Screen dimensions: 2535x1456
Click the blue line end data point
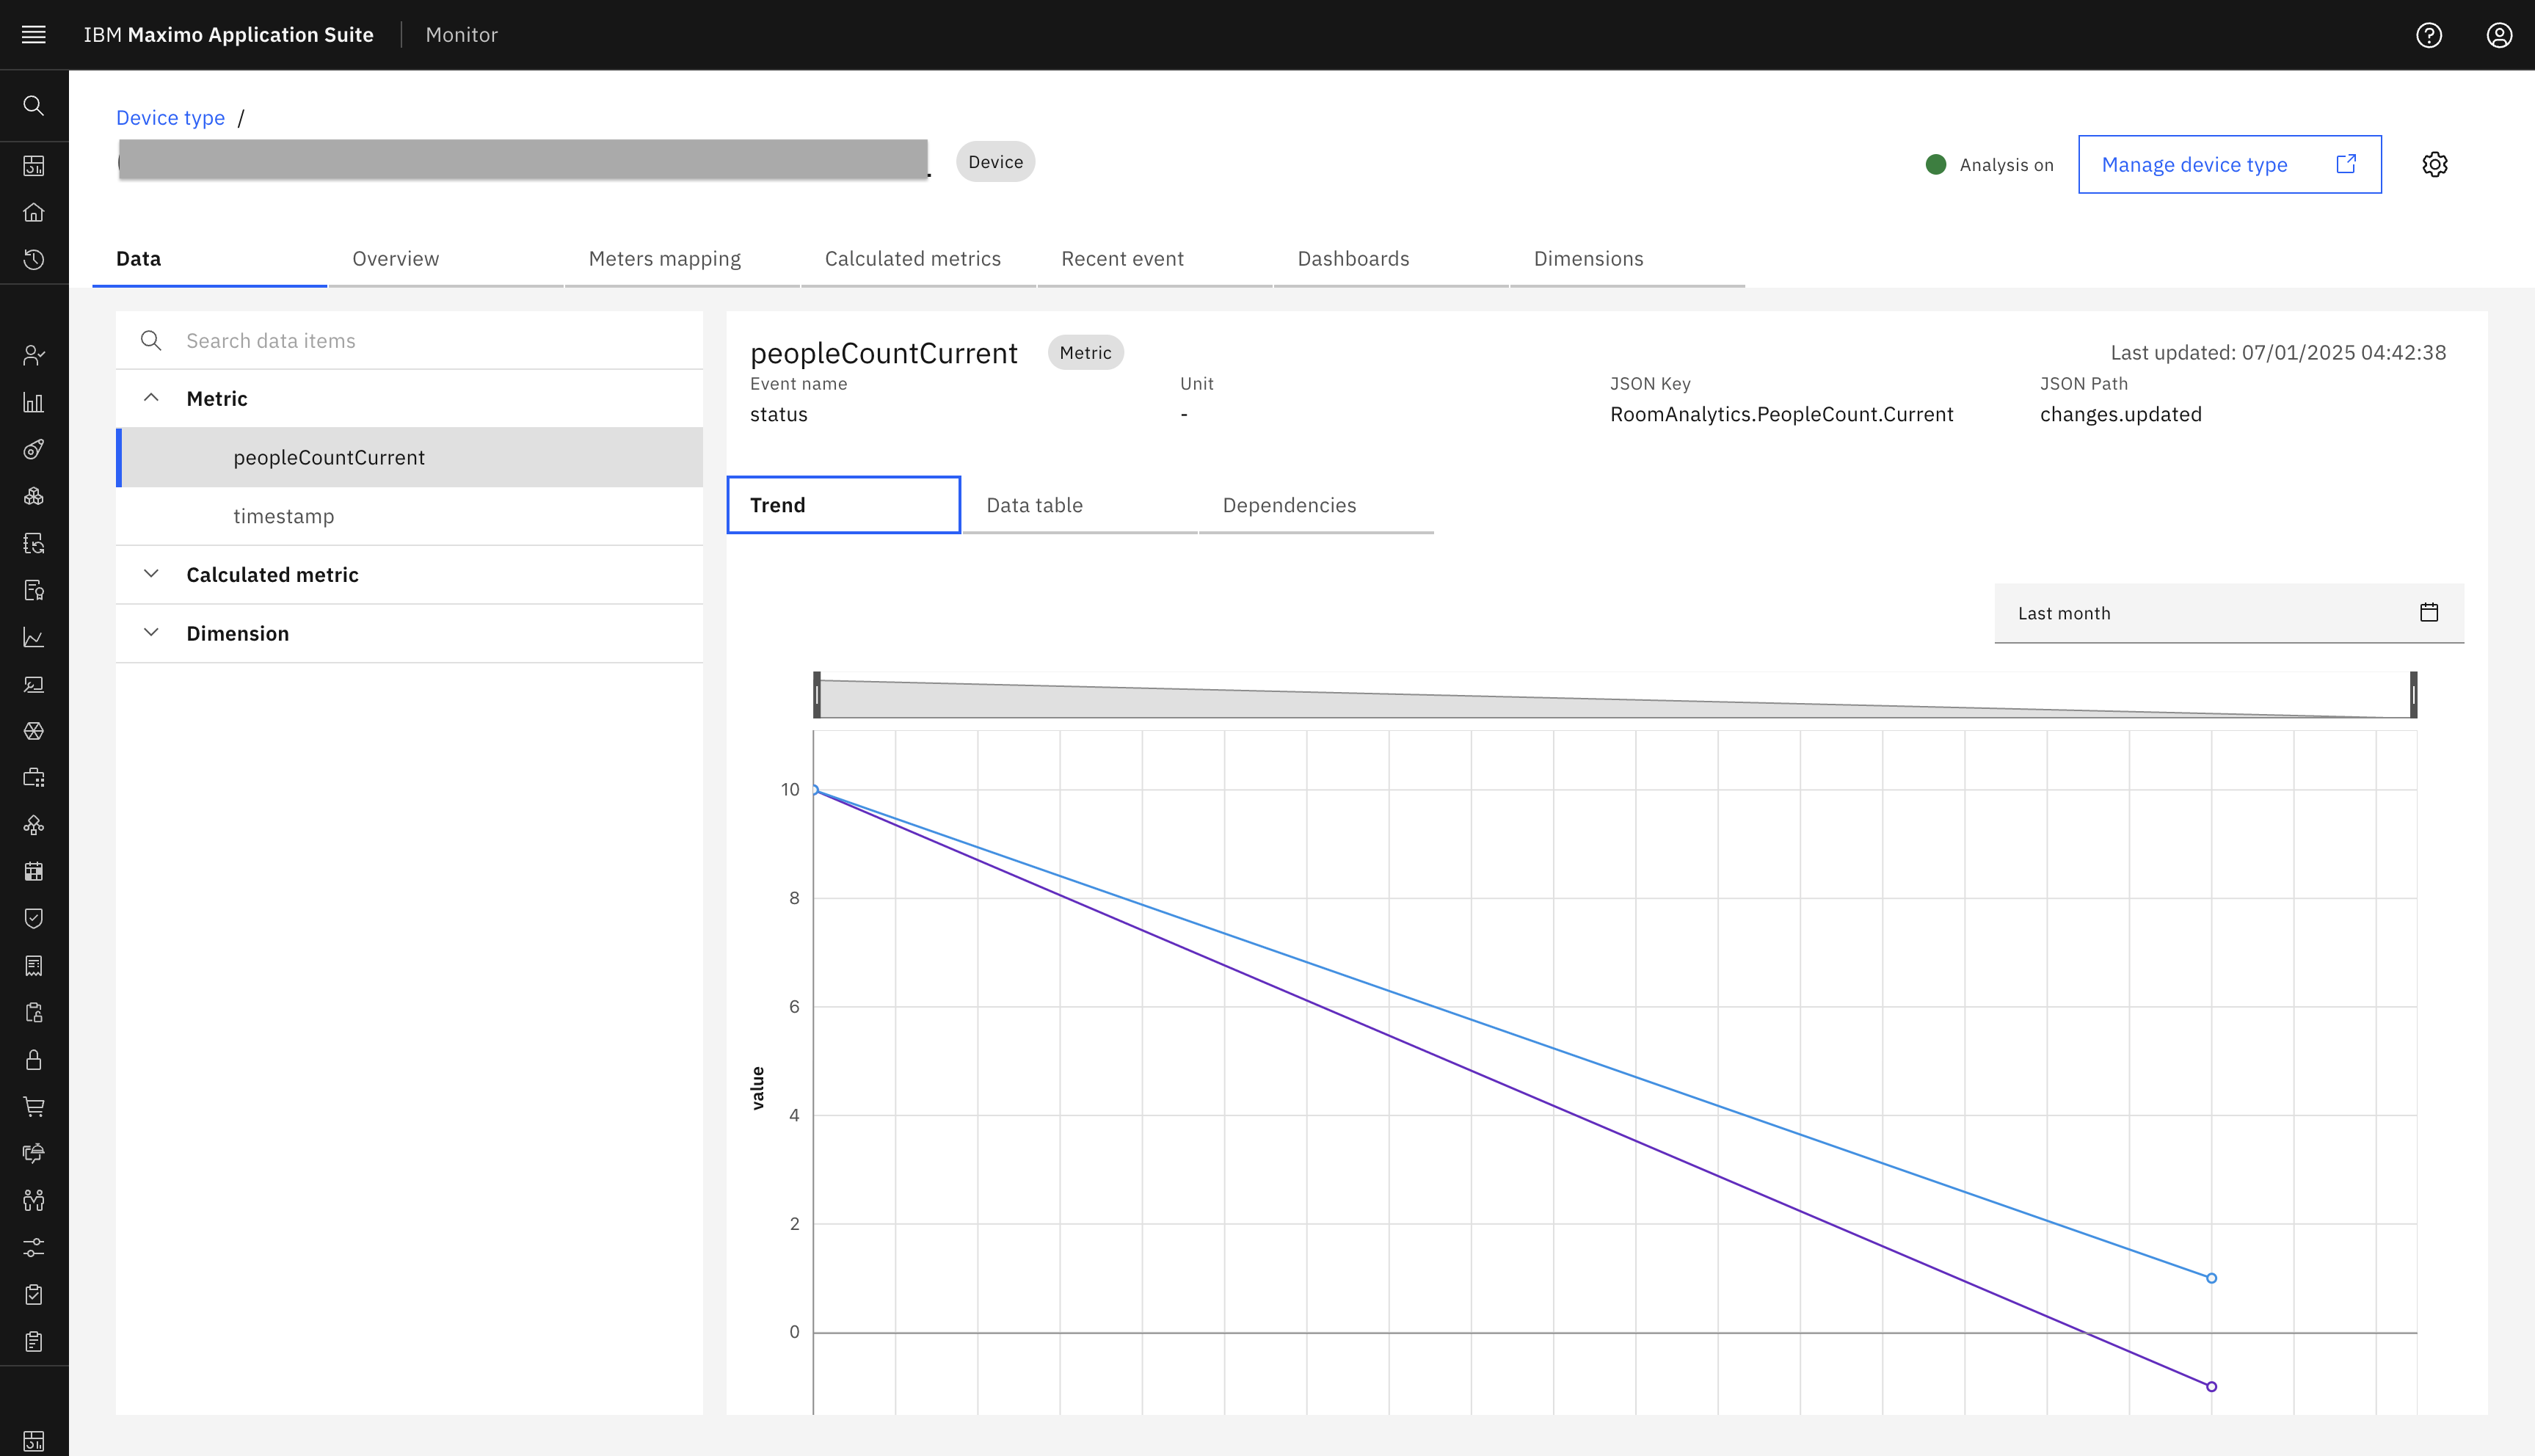click(2211, 1278)
